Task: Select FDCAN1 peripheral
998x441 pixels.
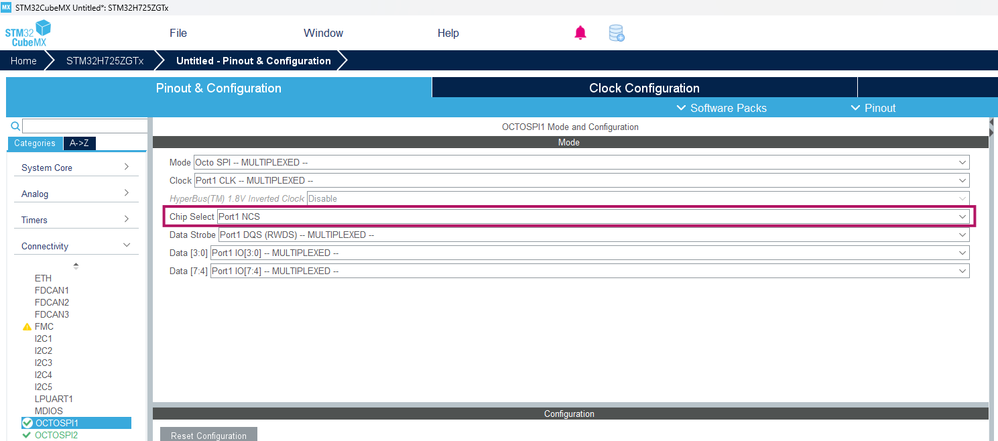Action: [x=52, y=290]
